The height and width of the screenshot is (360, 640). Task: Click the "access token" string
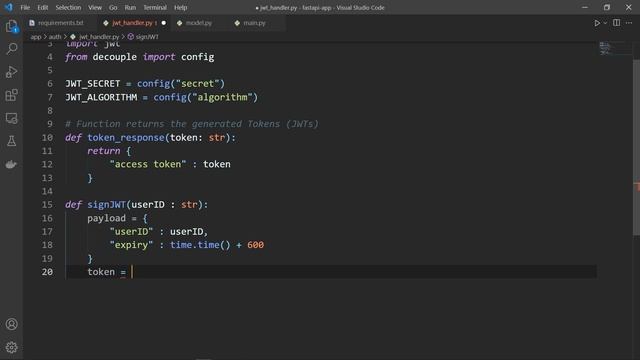148,164
